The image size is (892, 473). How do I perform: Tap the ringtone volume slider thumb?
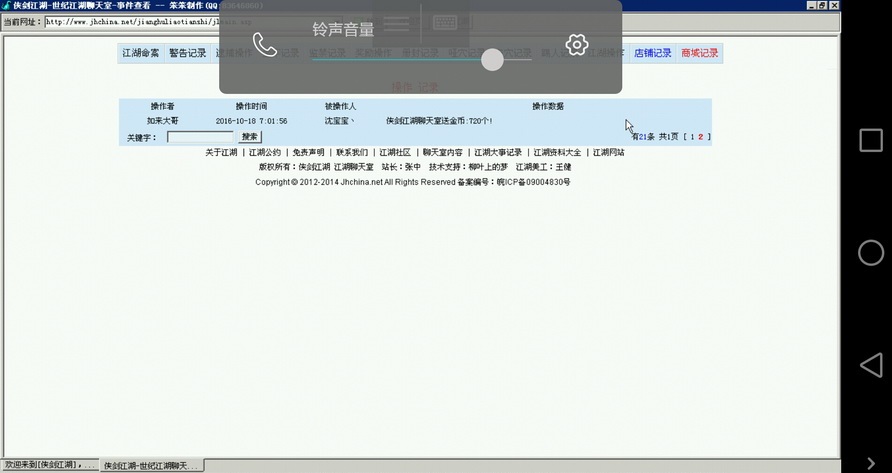coord(492,60)
